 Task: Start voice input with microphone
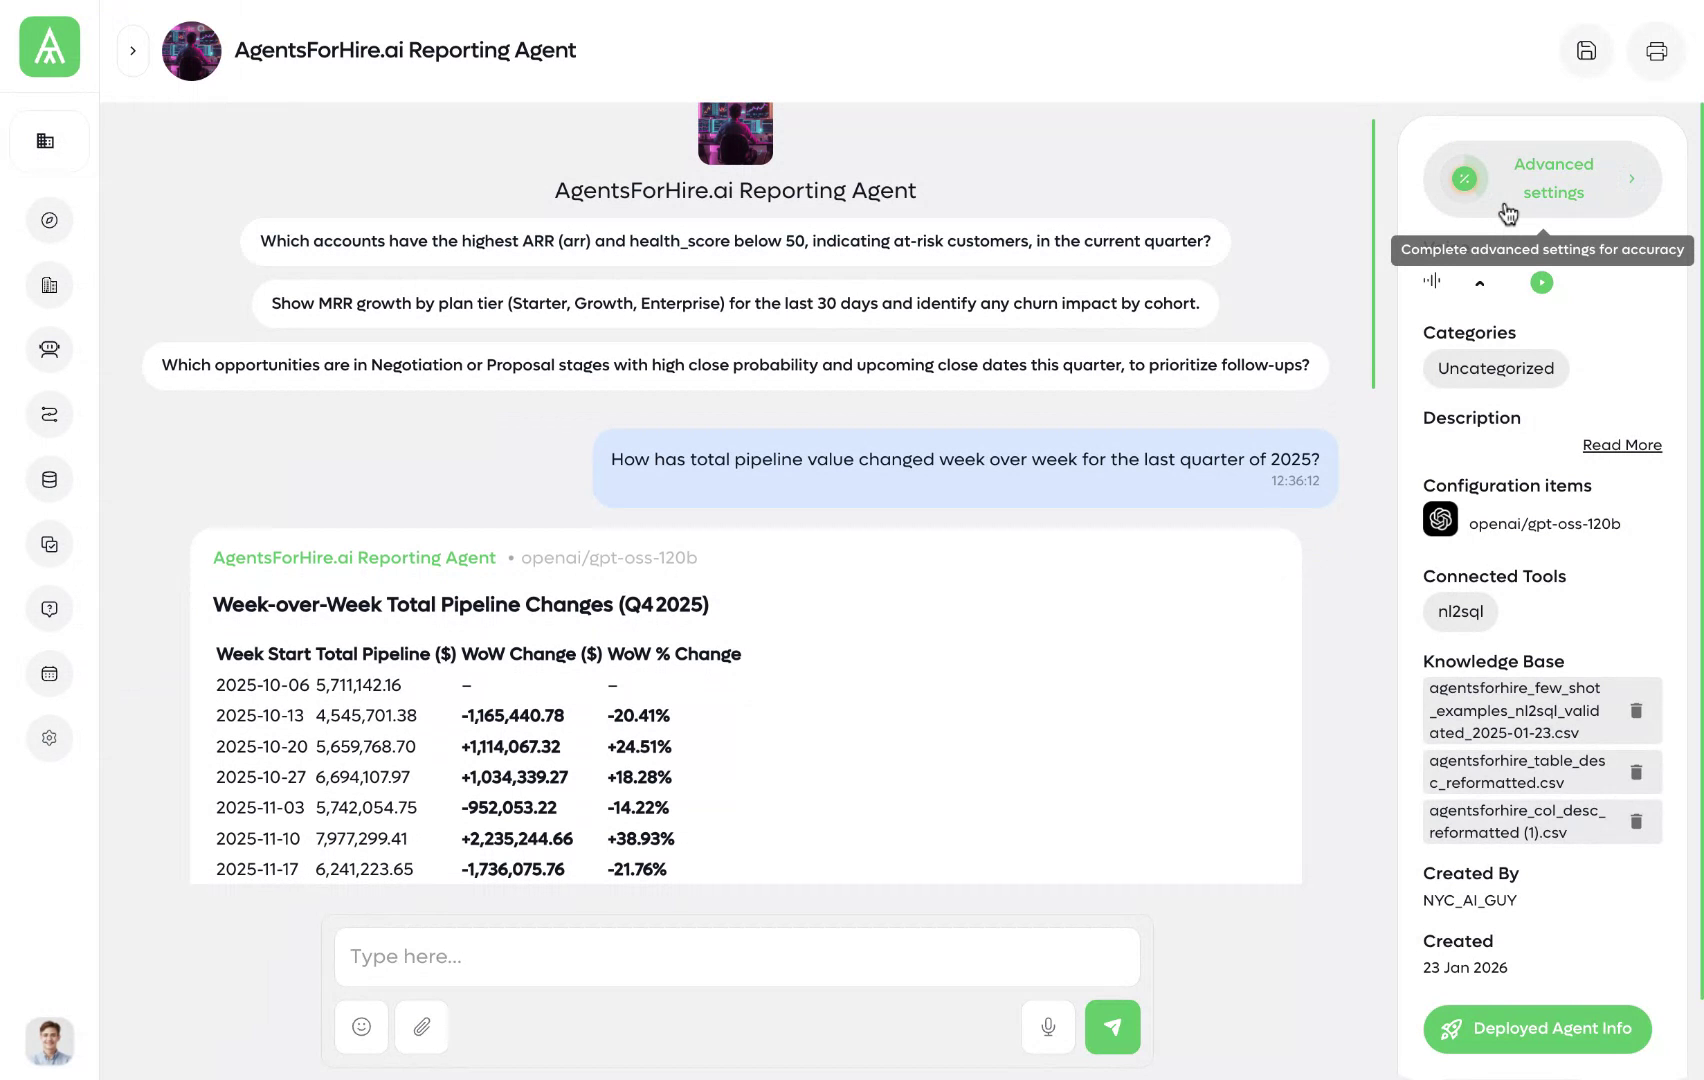pos(1048,1027)
